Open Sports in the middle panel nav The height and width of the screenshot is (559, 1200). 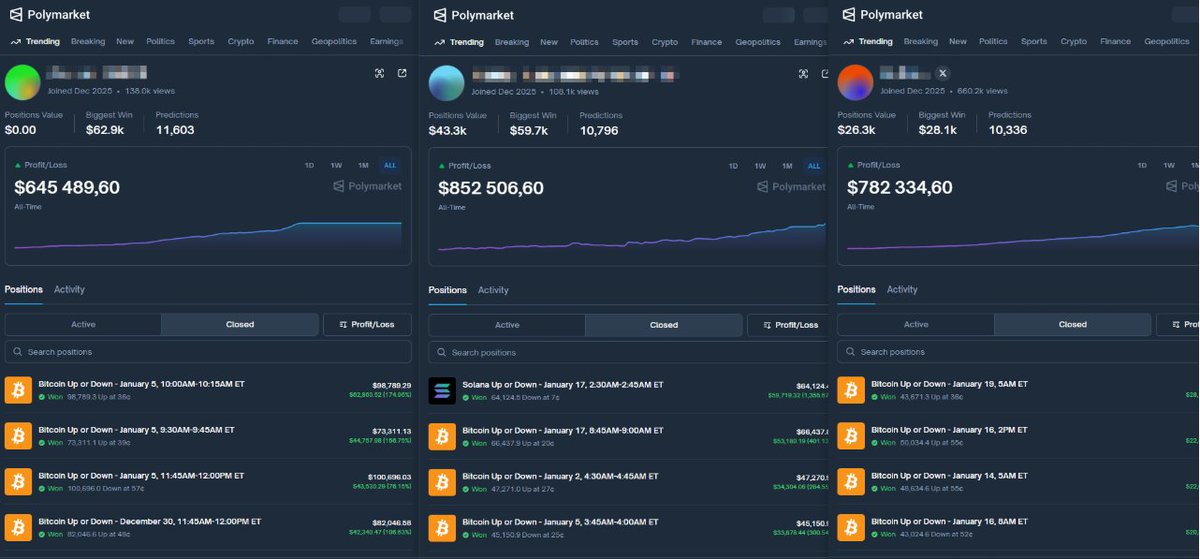tap(625, 42)
